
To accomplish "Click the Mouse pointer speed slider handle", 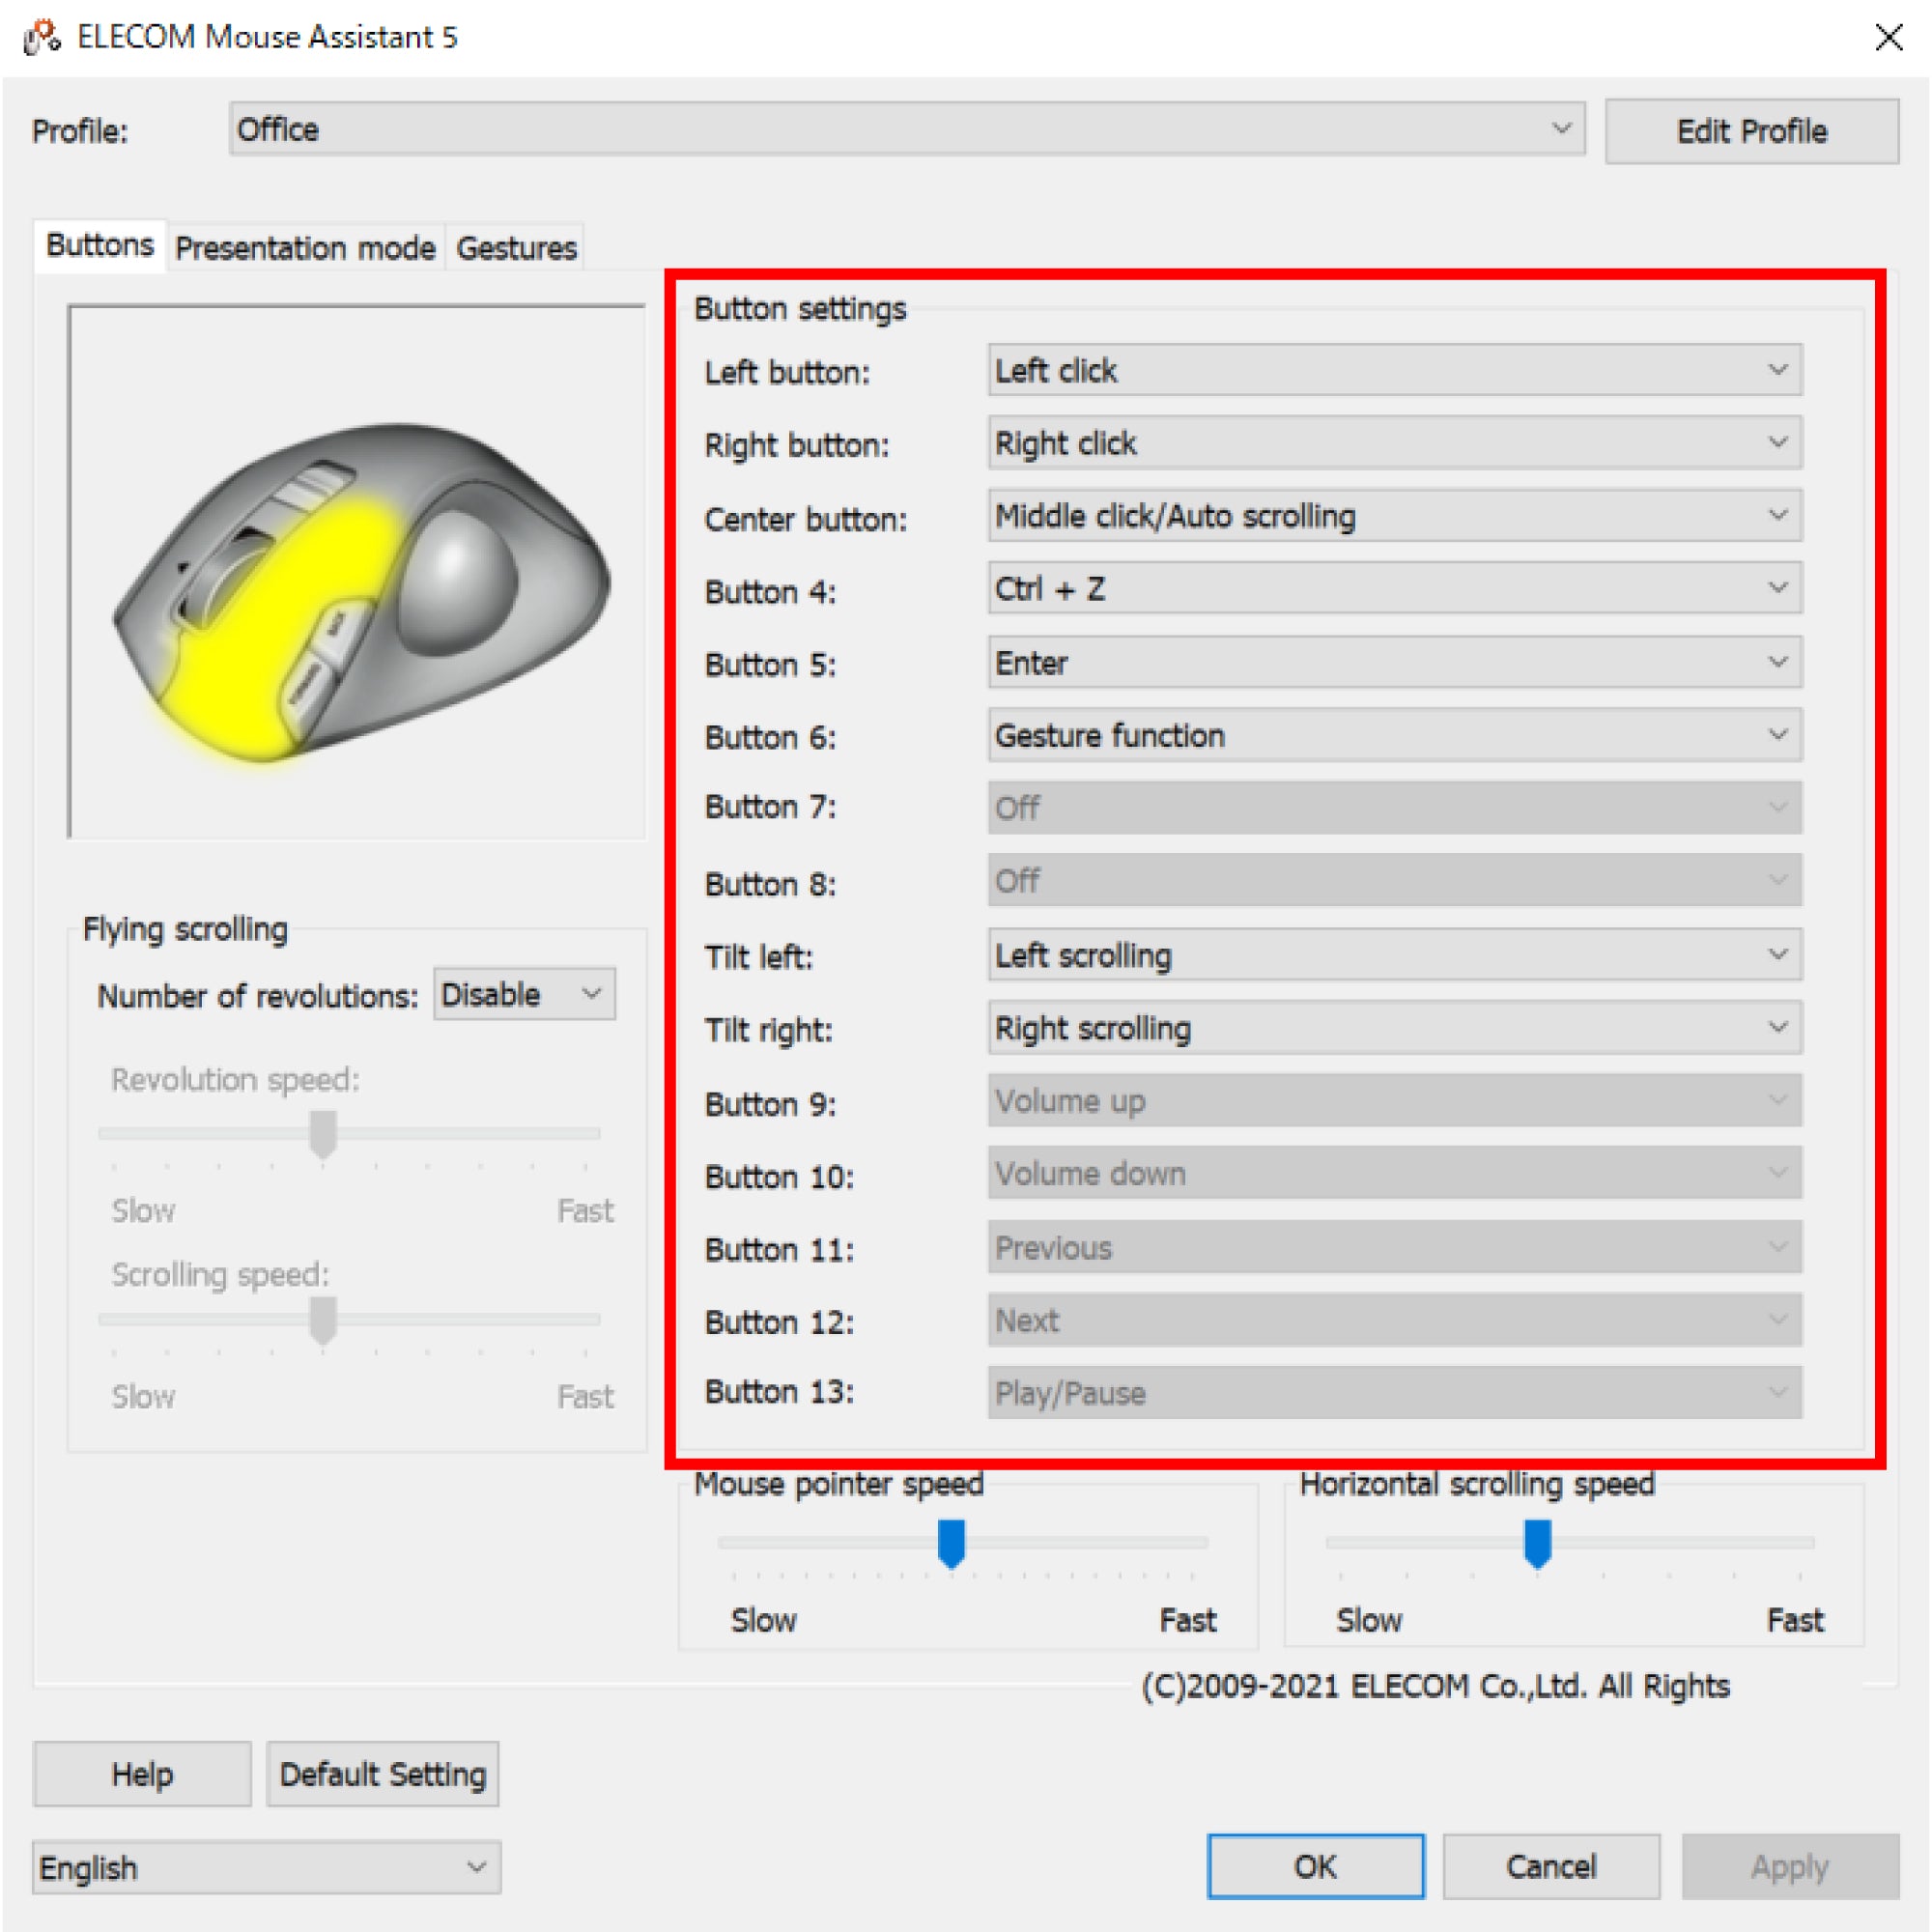I will tap(951, 1543).
